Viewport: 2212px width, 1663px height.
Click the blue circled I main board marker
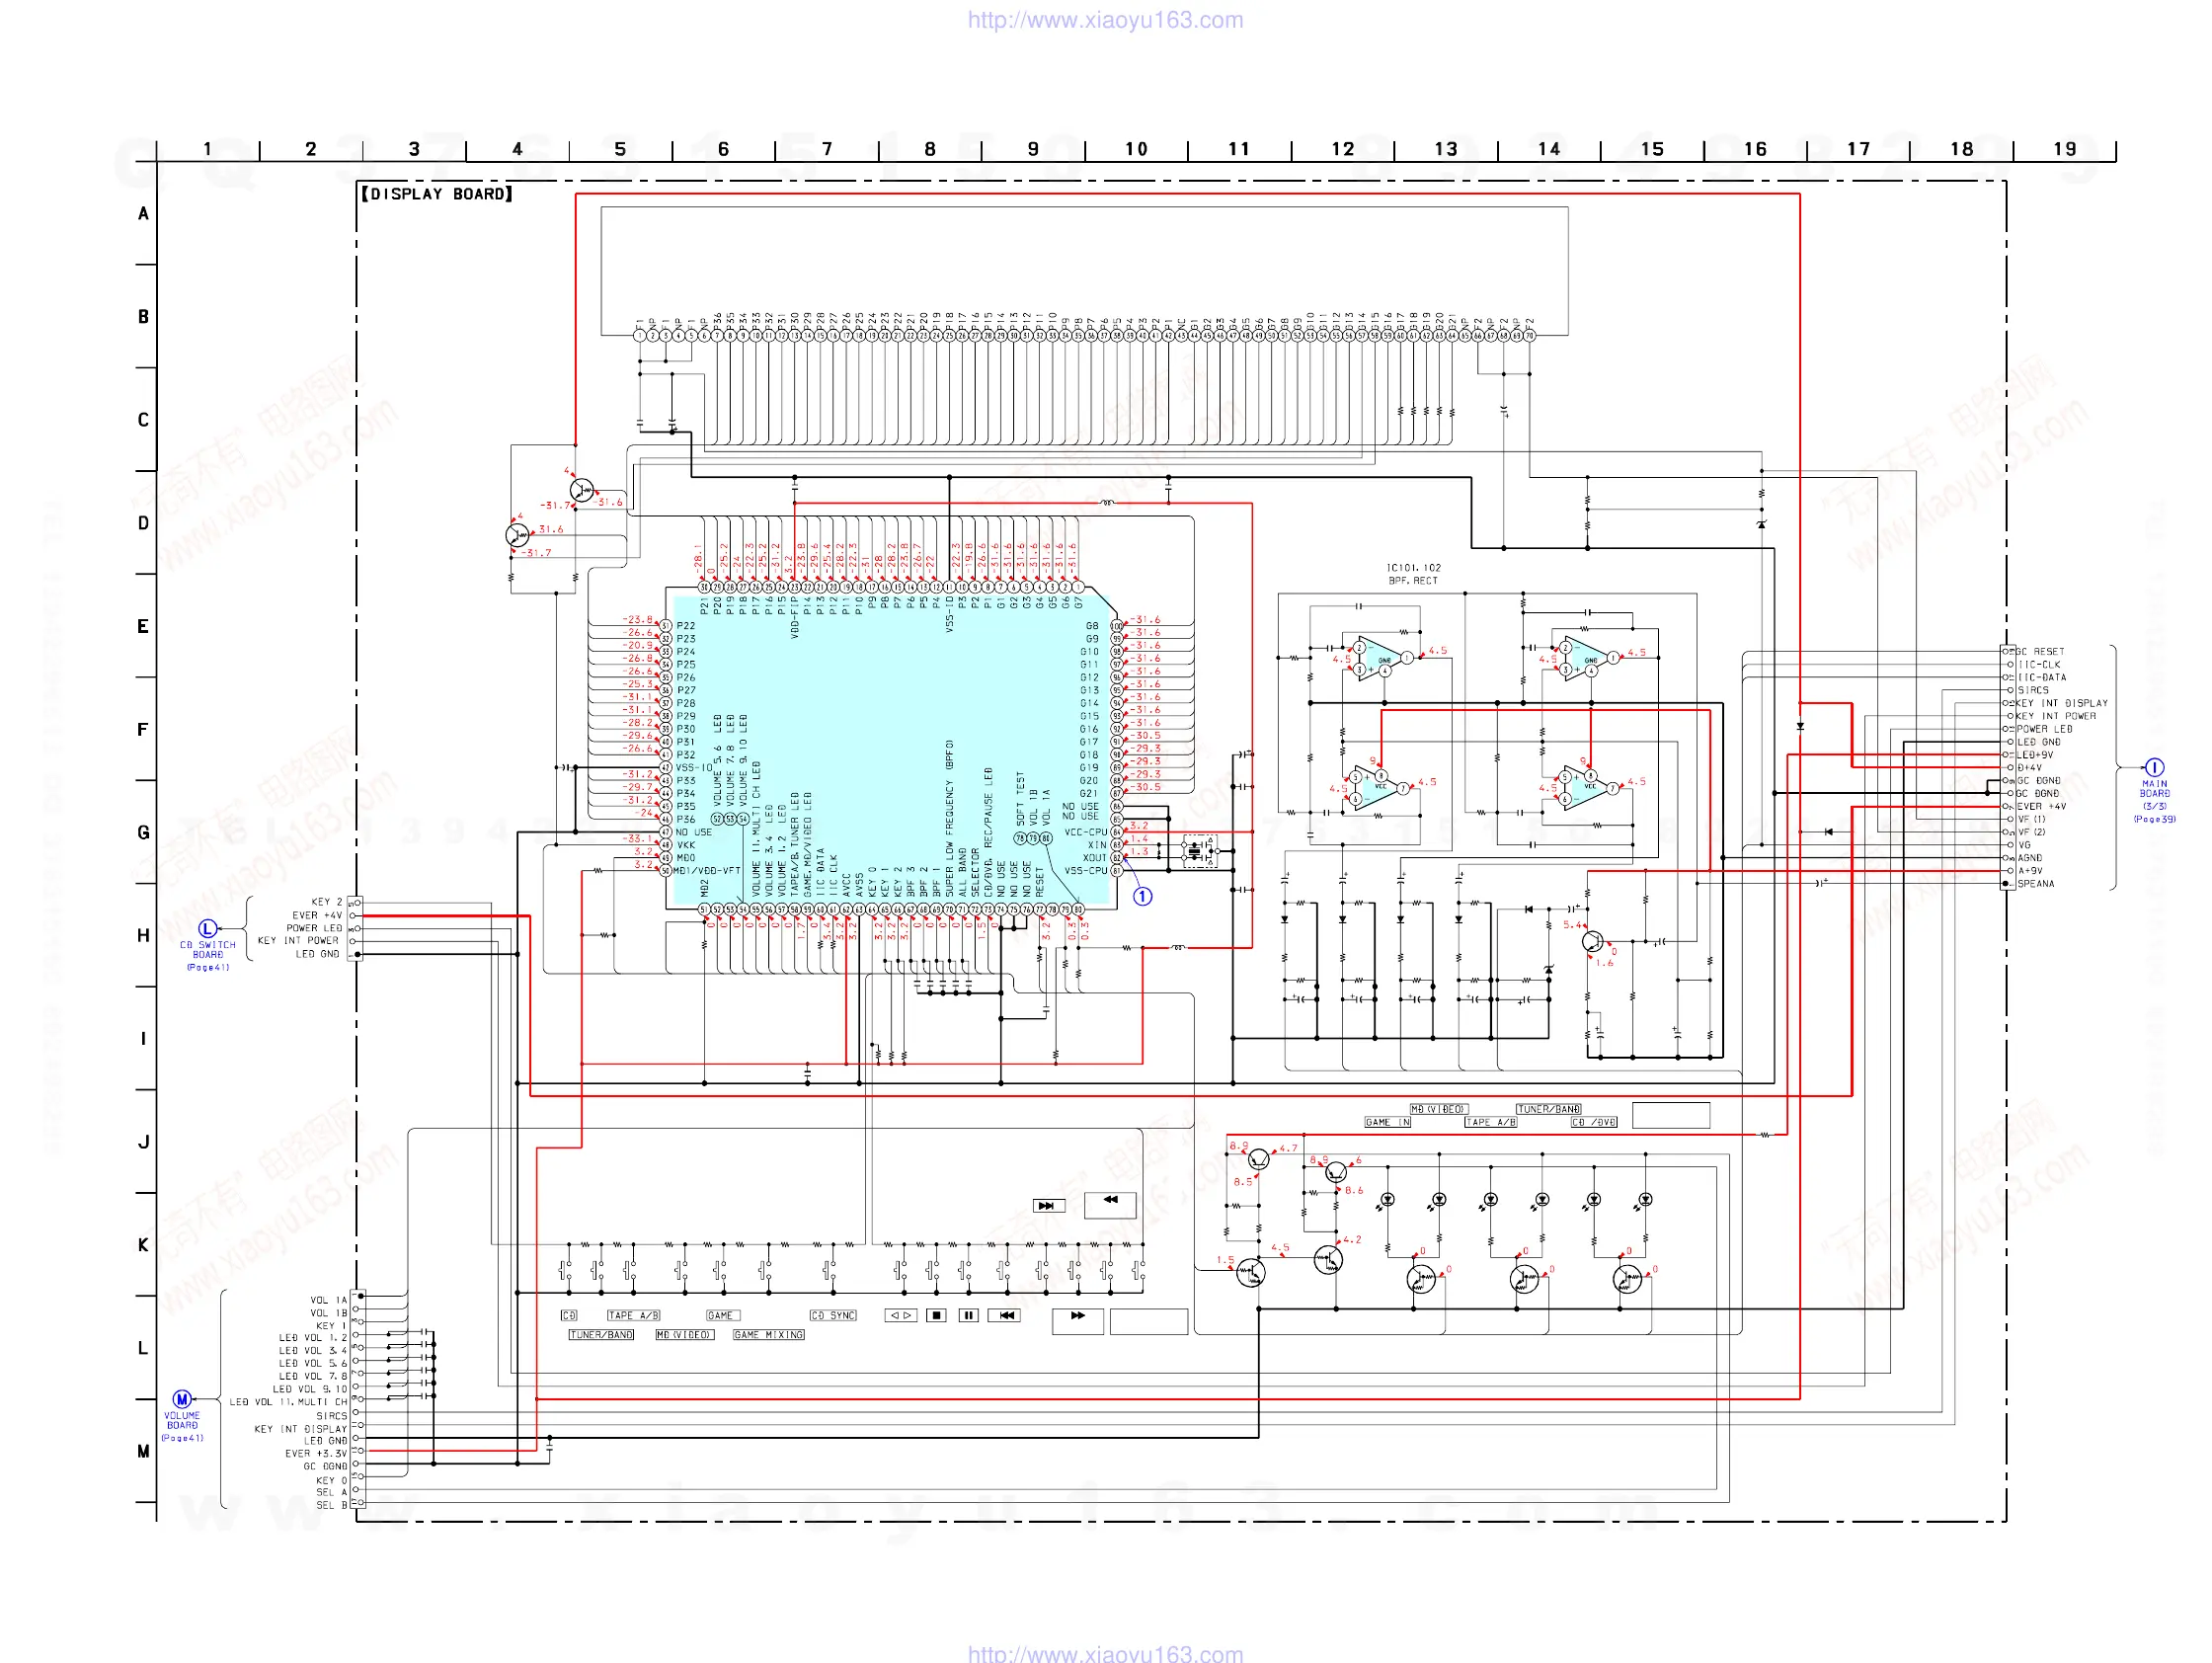(x=2154, y=767)
